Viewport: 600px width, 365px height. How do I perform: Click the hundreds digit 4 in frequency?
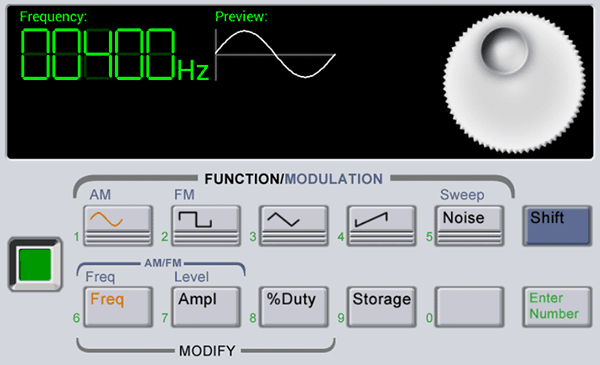click(x=98, y=54)
